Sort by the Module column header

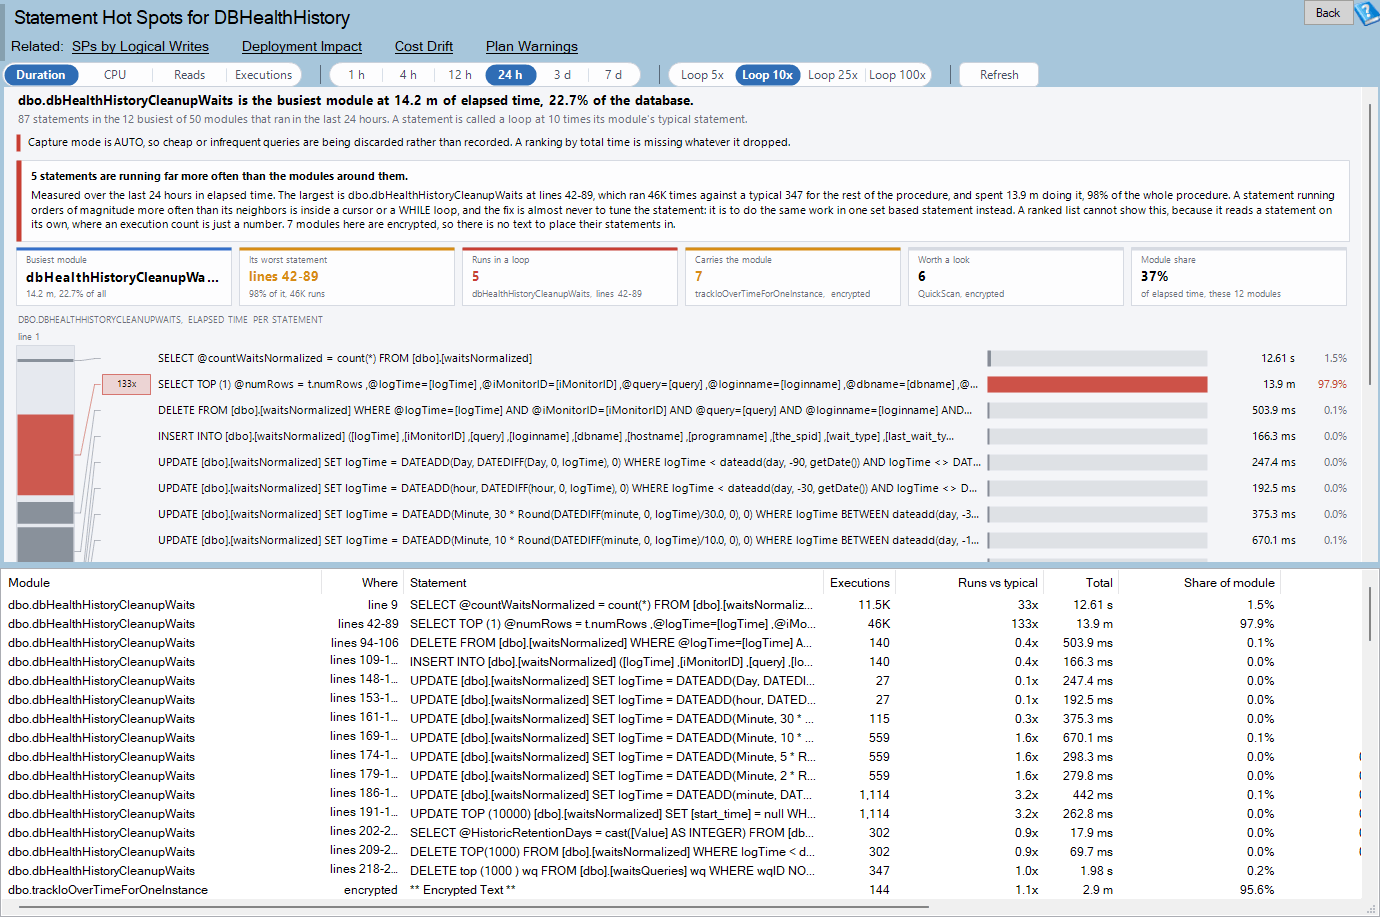[162, 583]
